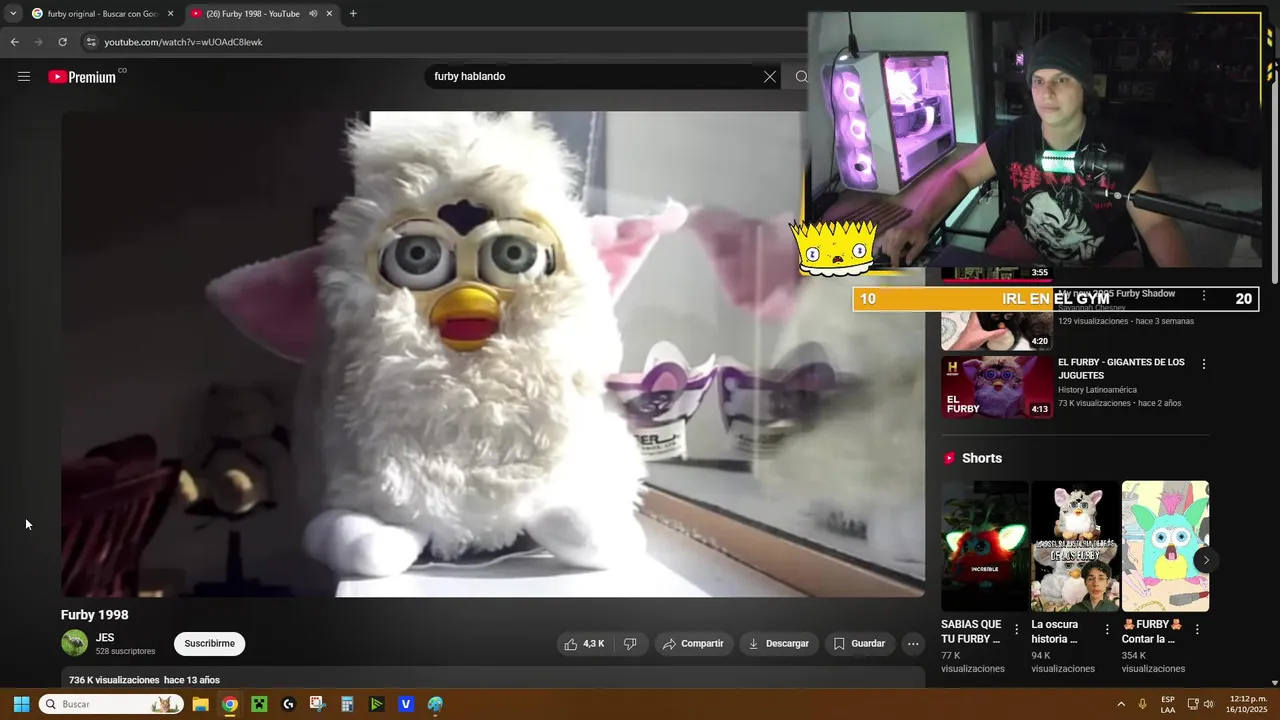Show next Shorts with the arrow
Screen dimensions: 1280x720
tap(1206, 560)
